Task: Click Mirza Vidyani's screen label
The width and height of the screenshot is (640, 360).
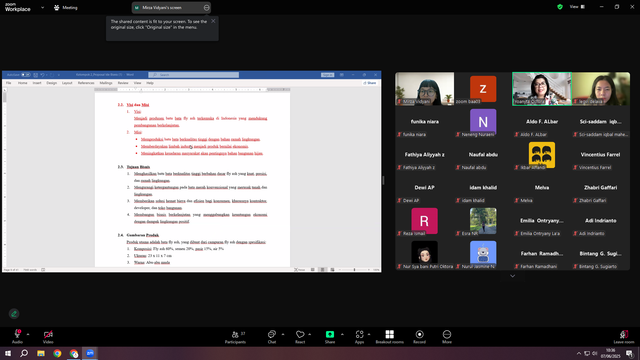Action: 162,7
